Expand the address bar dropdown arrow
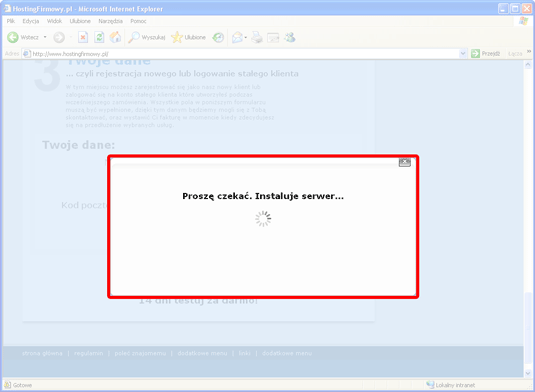 463,54
